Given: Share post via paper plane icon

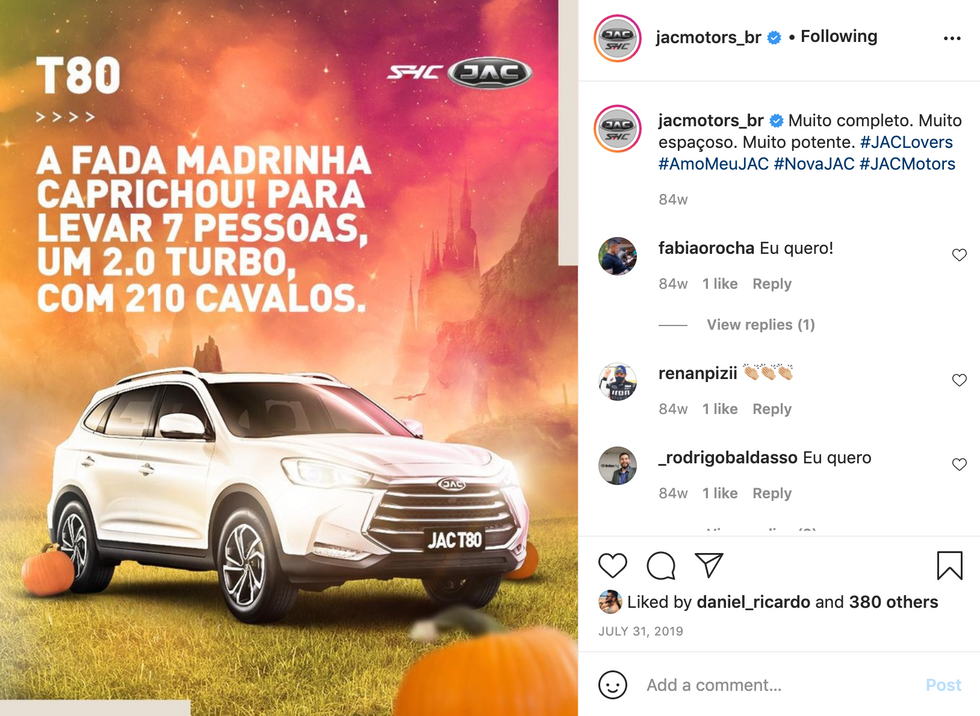Looking at the screenshot, I should coord(709,565).
